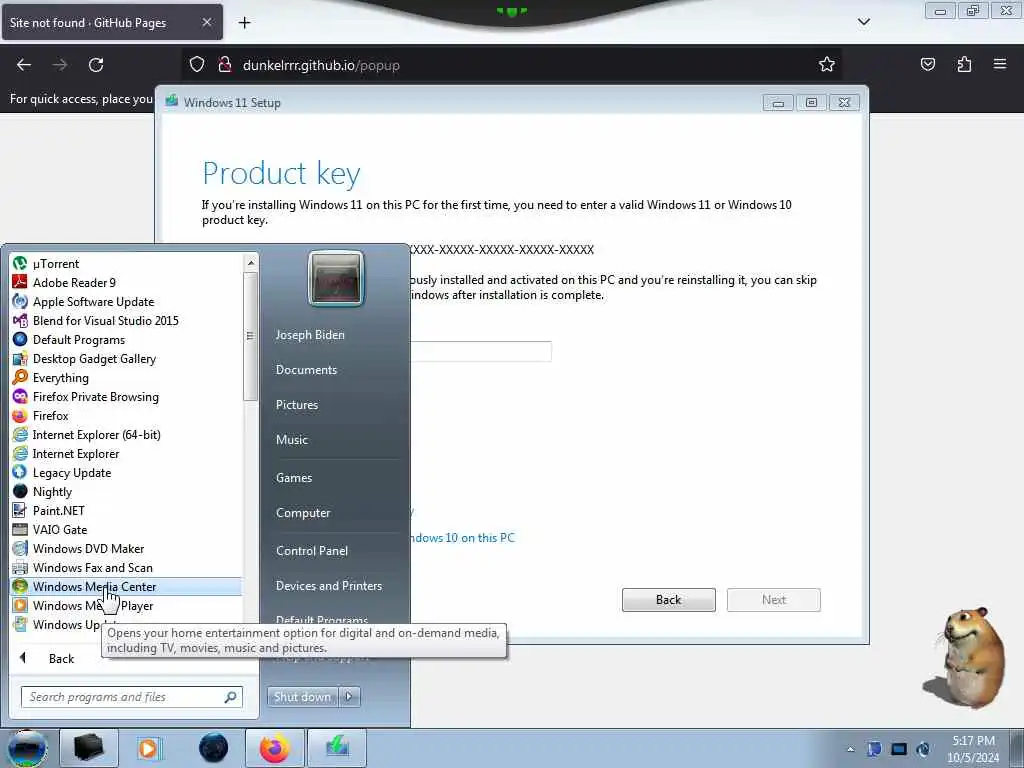Screen dimensions: 1024x768
Task: Open Windows Media Player taskbar icon
Action: pos(149,748)
